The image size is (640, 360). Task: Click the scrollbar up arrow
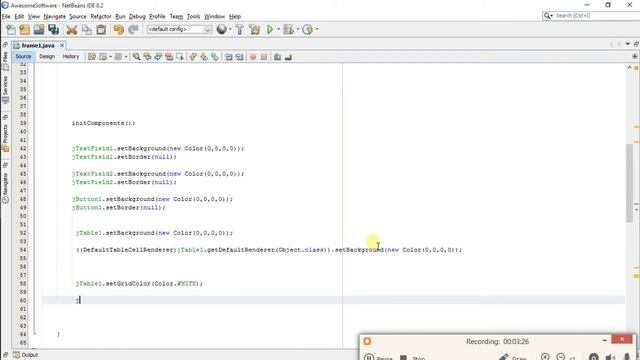point(629,67)
